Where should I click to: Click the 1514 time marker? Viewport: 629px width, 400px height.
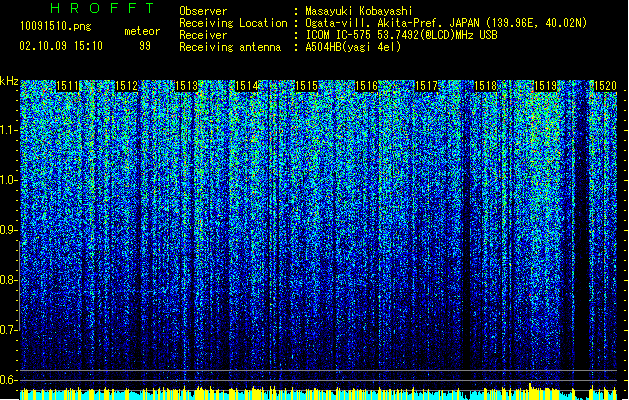246,86
